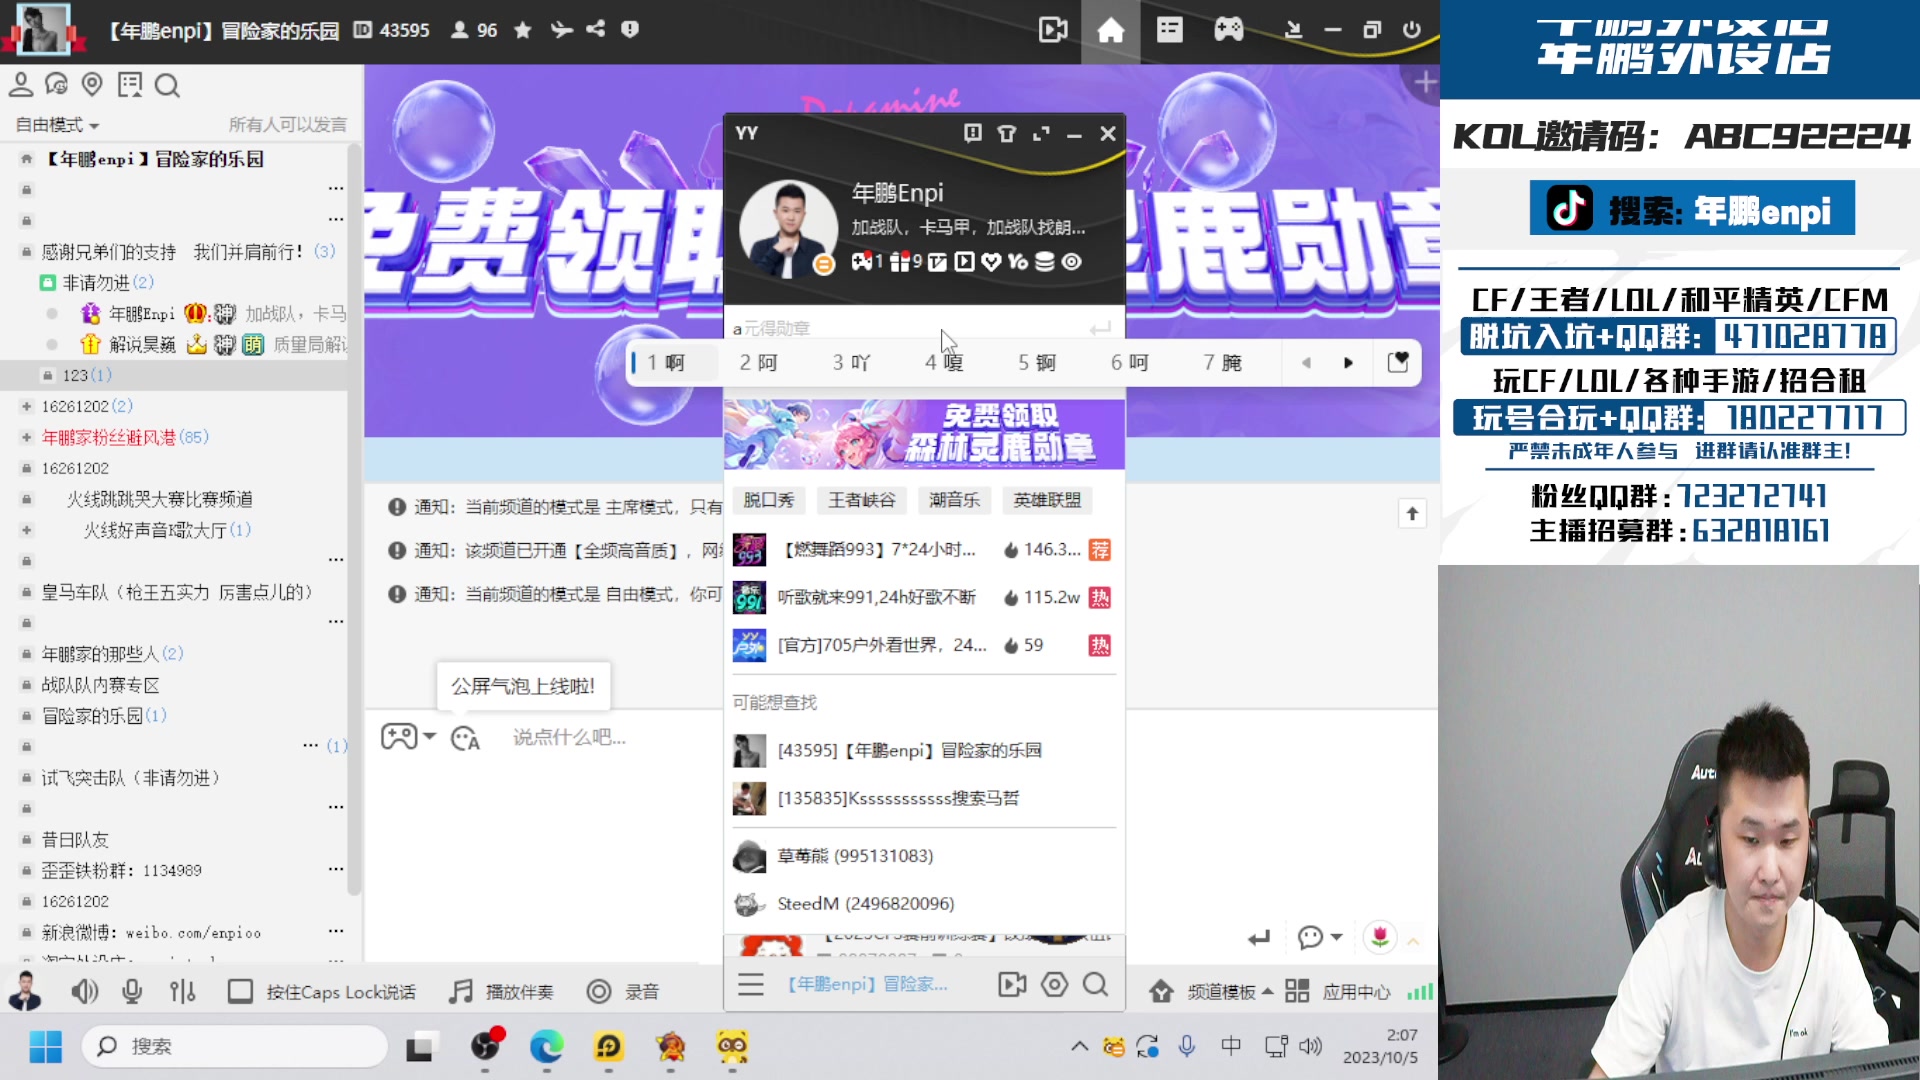Open Windows Start menu
The width and height of the screenshot is (1920, 1080).
pos(45,1046)
